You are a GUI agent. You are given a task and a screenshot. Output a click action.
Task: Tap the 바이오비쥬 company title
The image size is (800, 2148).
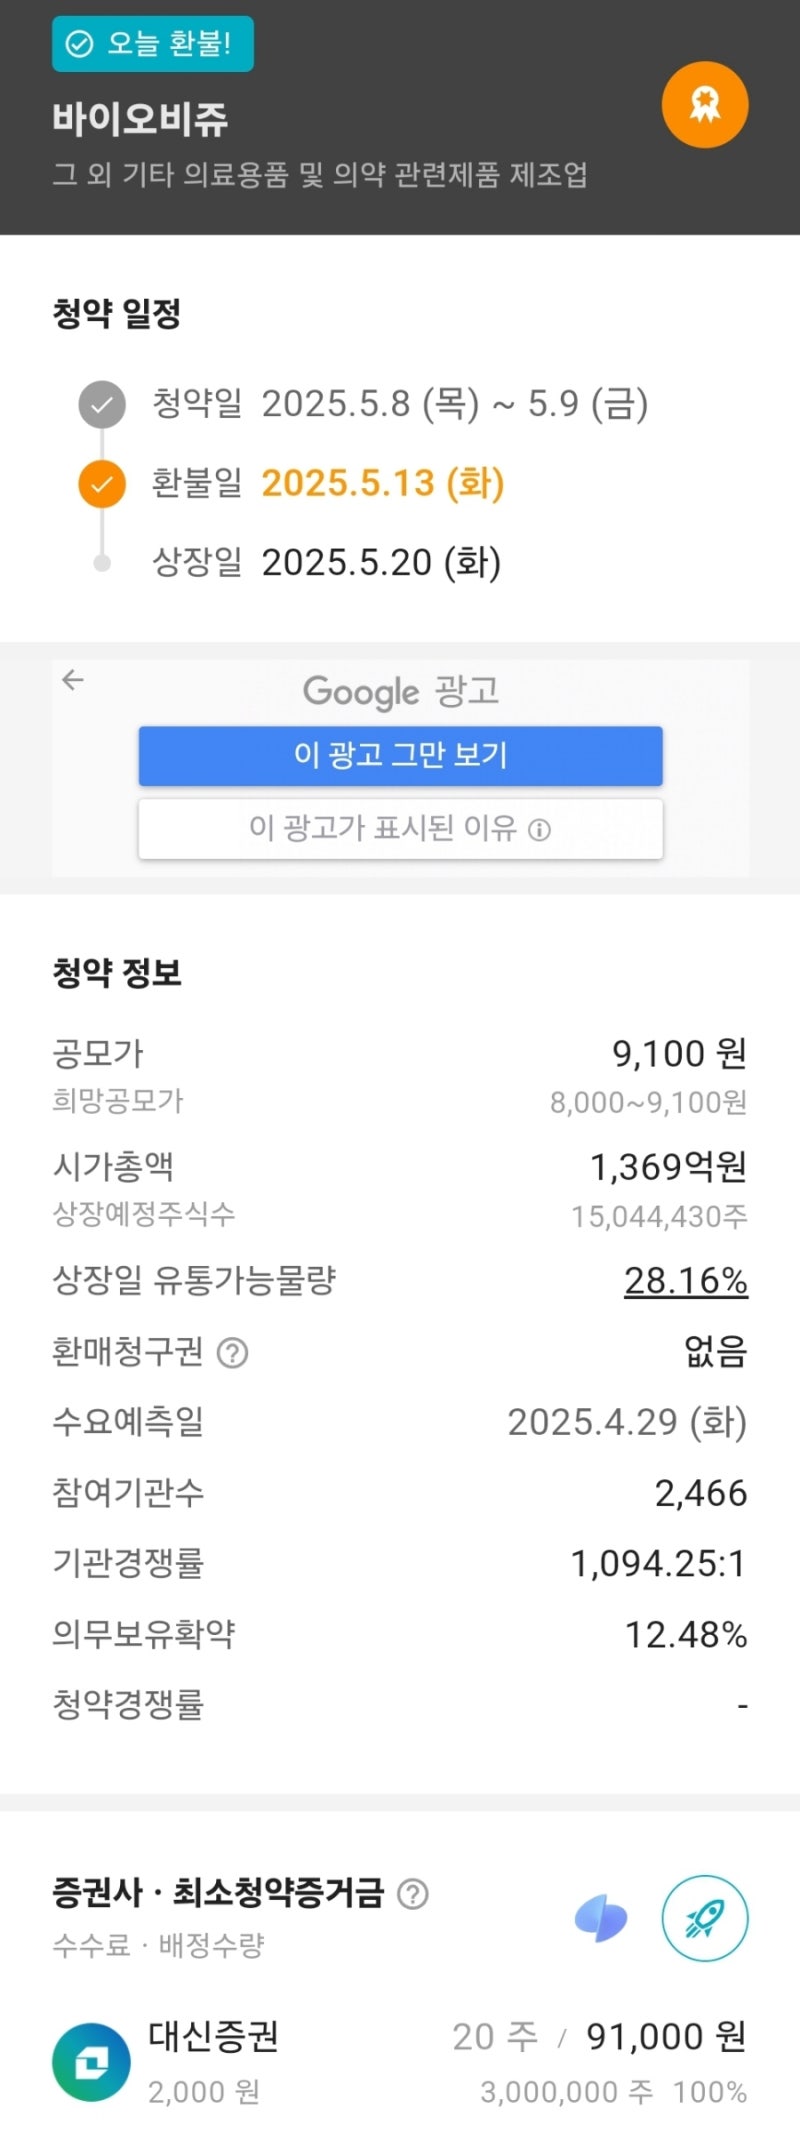click(x=141, y=119)
